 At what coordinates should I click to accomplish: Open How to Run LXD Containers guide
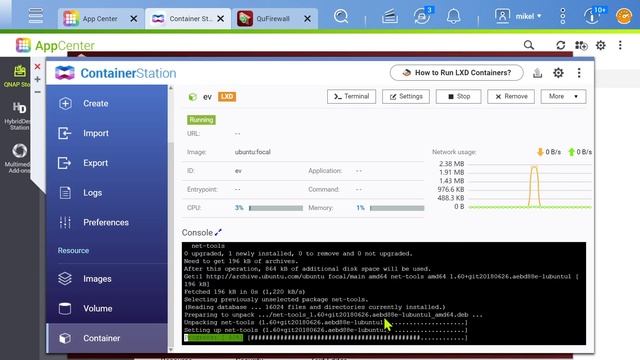pyautogui.click(x=456, y=73)
